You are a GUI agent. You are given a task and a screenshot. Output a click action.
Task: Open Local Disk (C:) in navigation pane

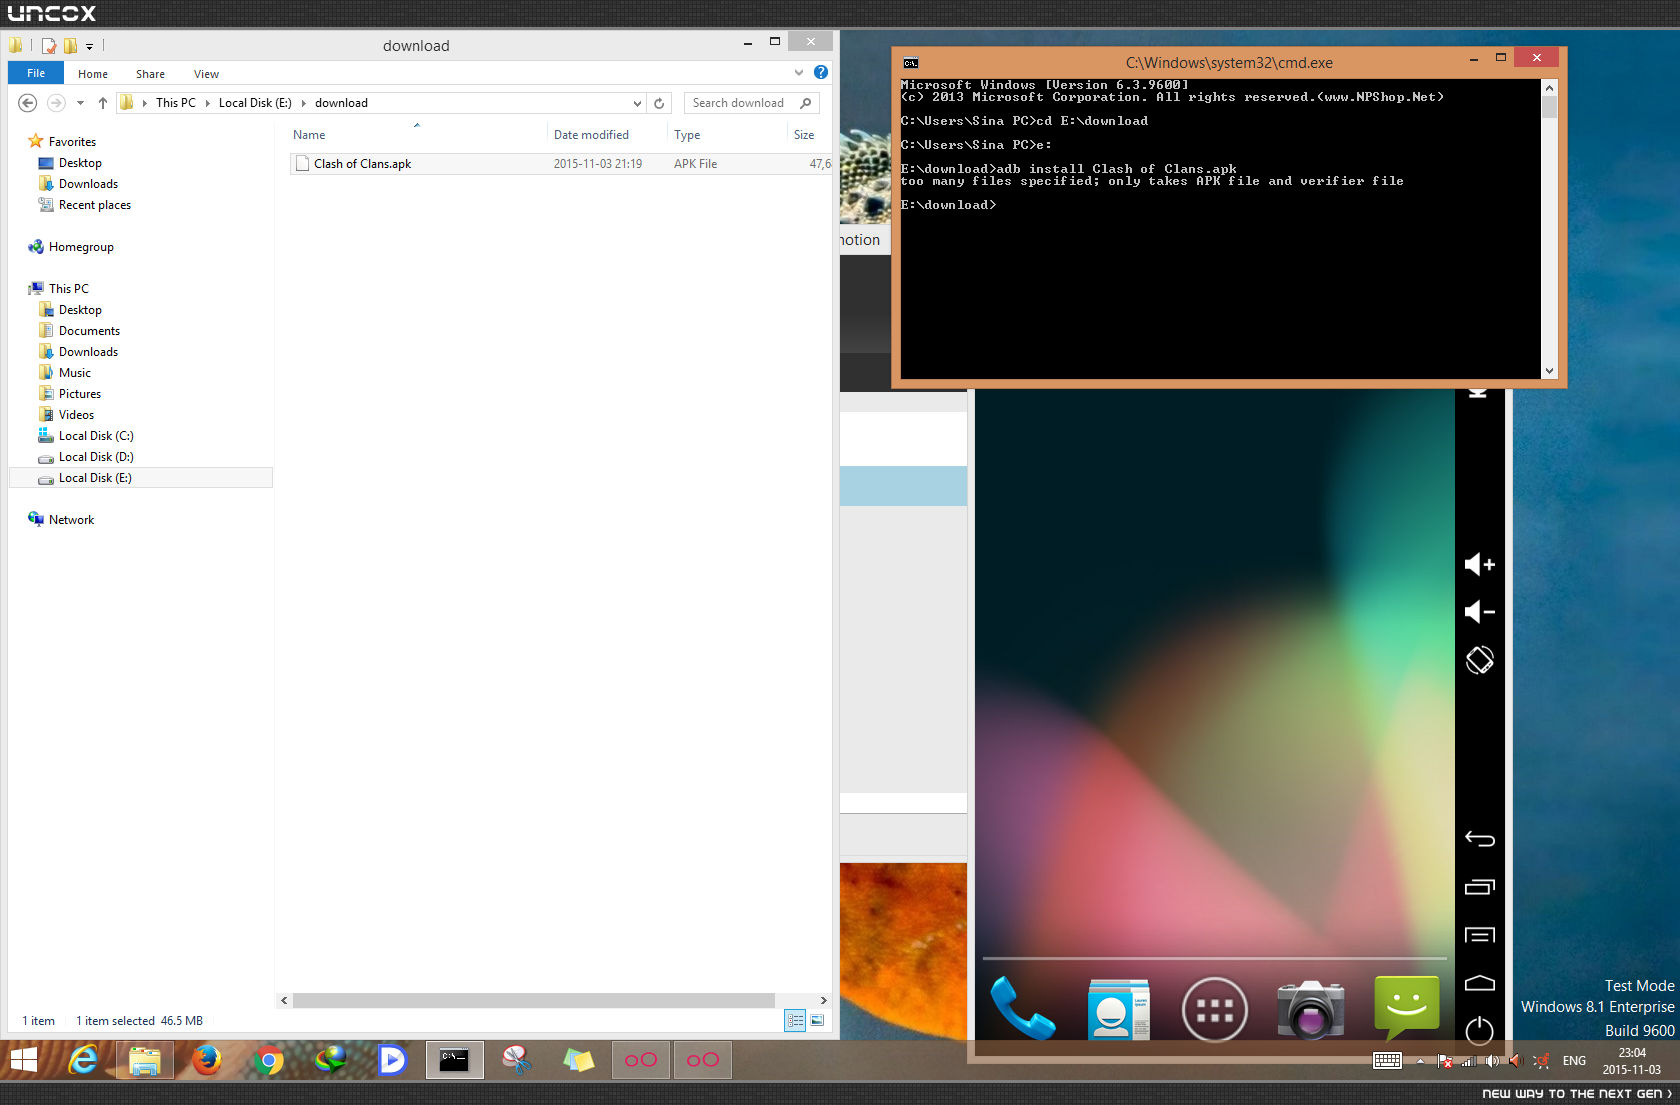(x=96, y=436)
